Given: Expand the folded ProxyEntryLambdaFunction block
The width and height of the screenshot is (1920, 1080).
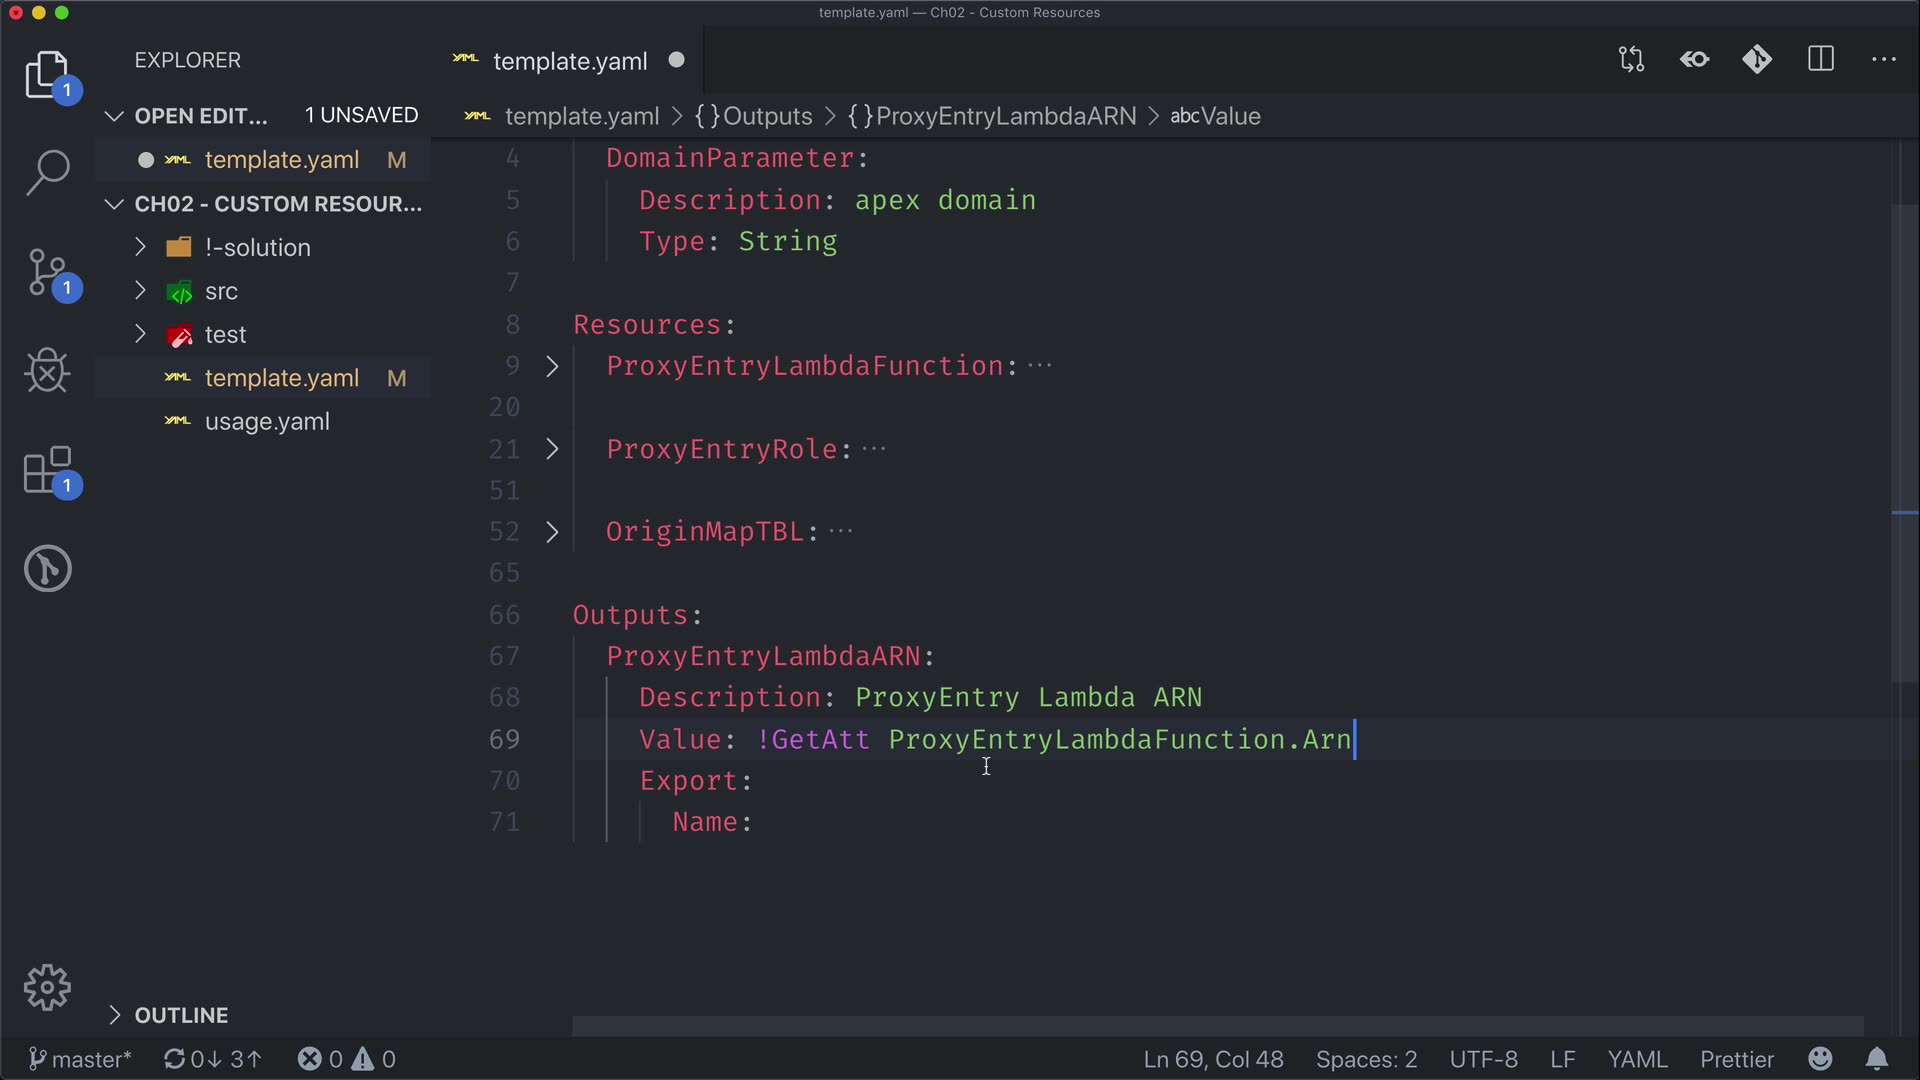Looking at the screenshot, I should click(552, 366).
